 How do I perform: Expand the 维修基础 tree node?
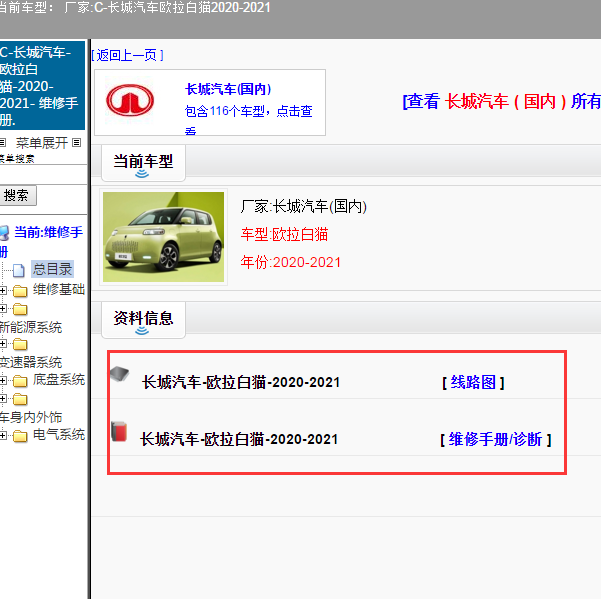[3, 290]
